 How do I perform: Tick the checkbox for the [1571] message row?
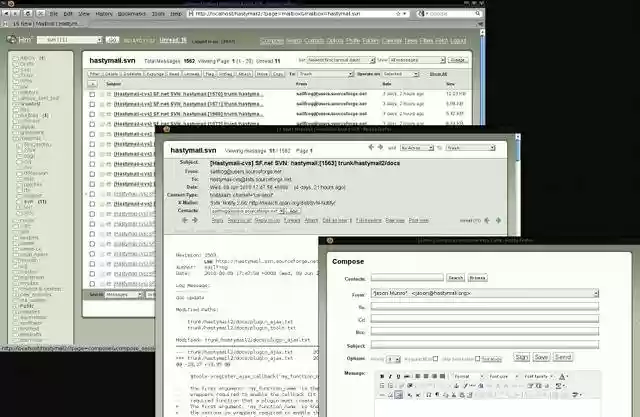click(92, 104)
